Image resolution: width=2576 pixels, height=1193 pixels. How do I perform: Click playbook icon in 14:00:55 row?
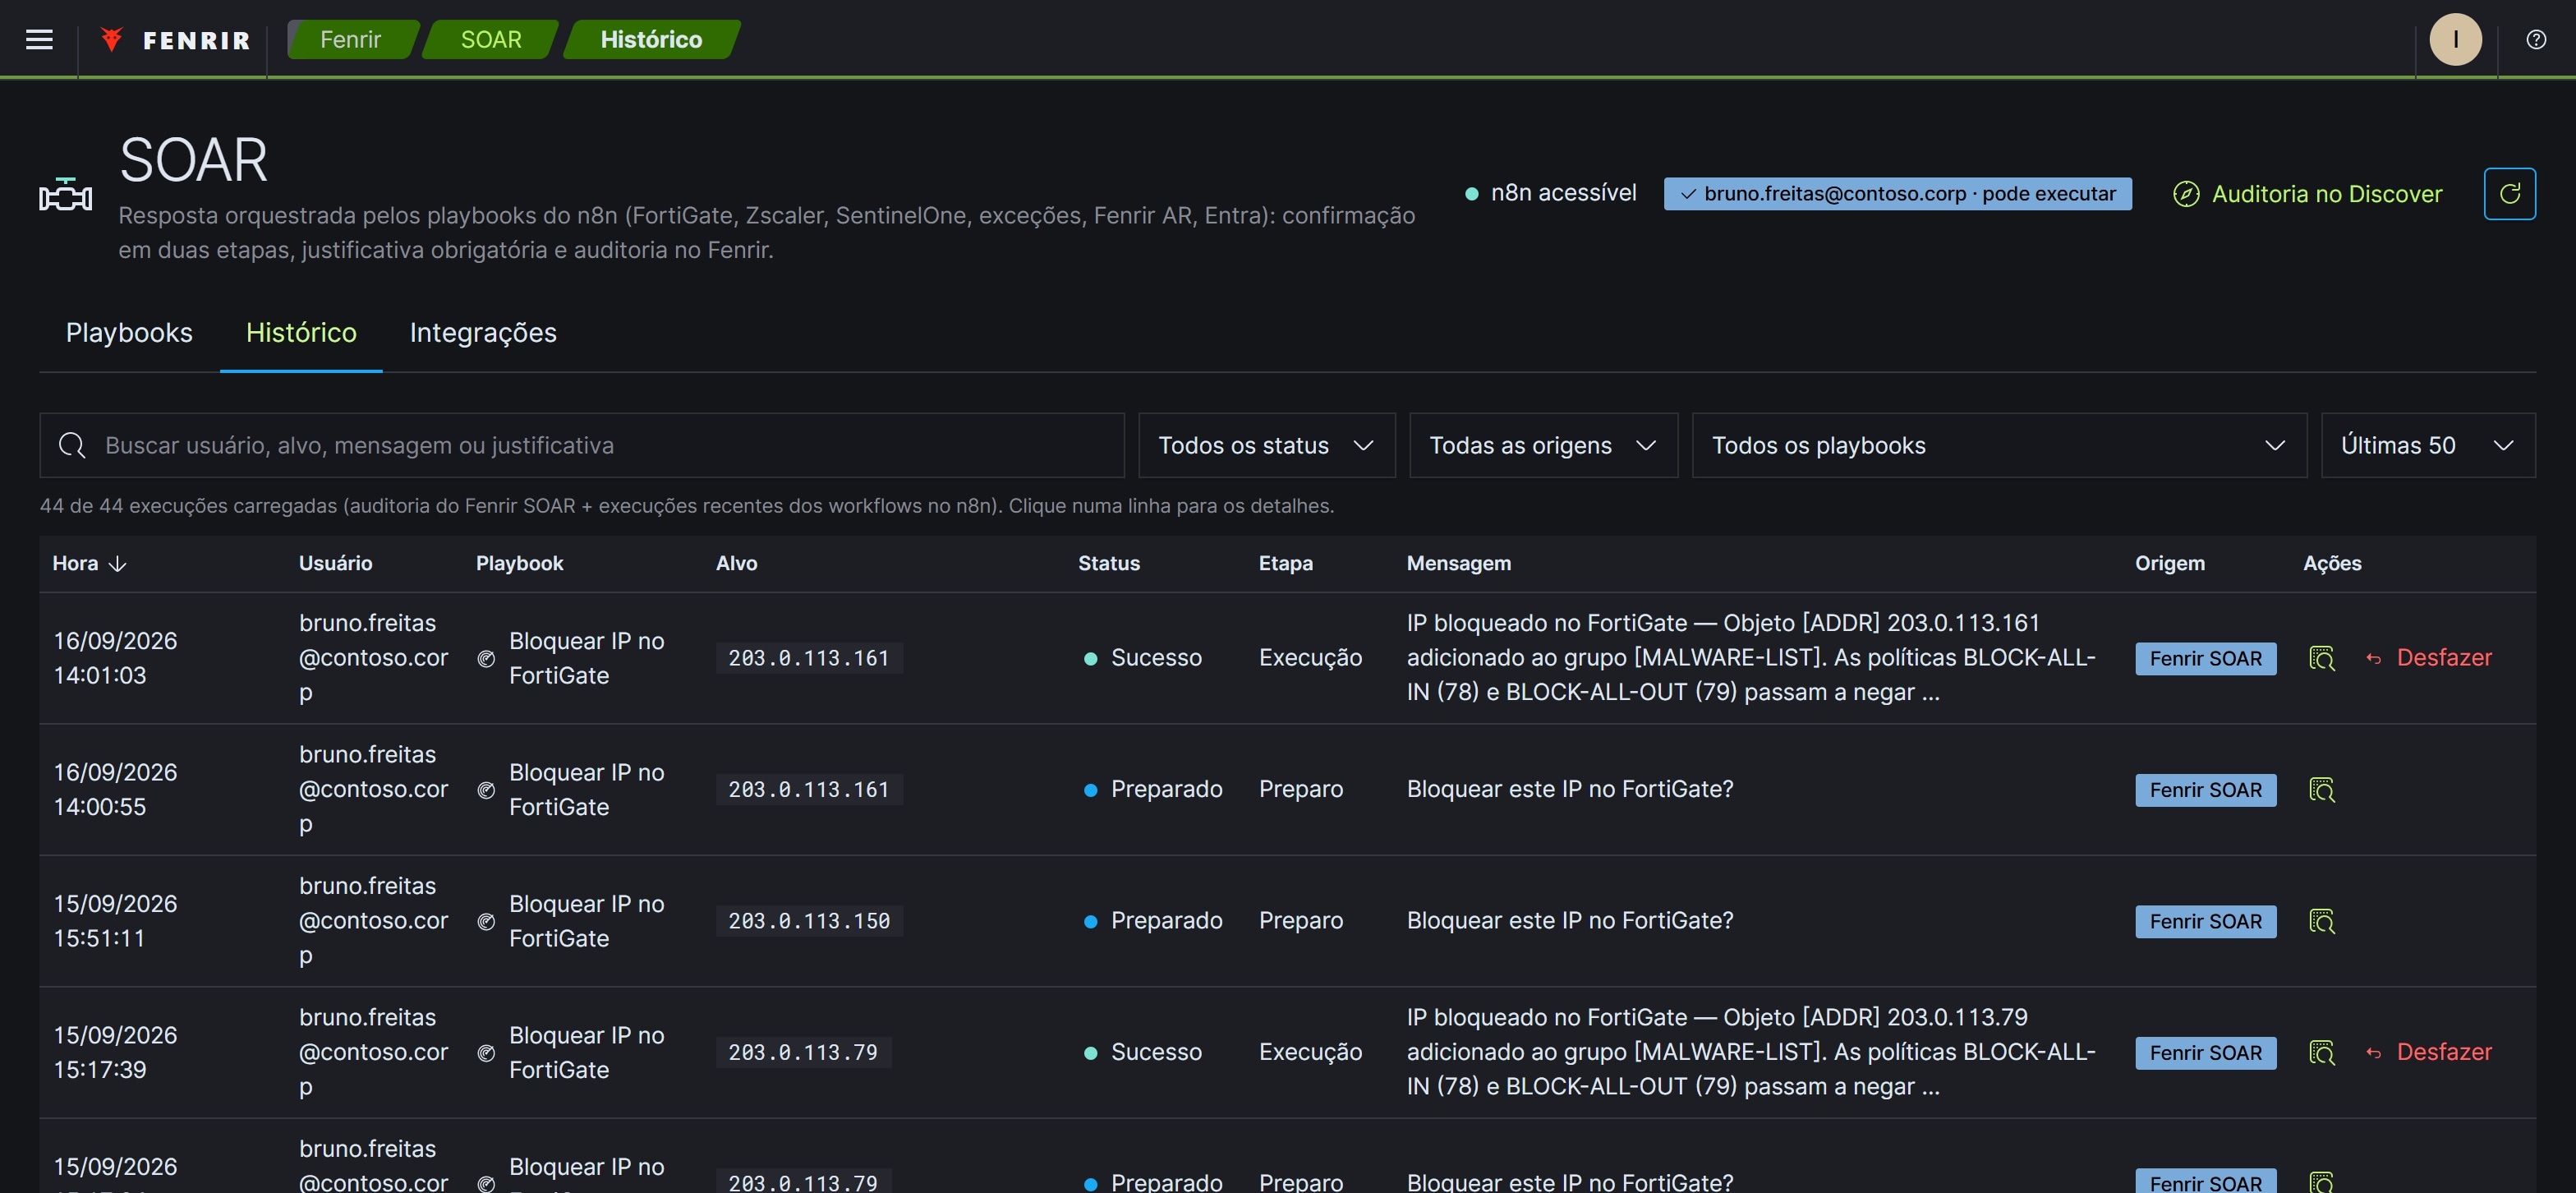pyautogui.click(x=486, y=790)
